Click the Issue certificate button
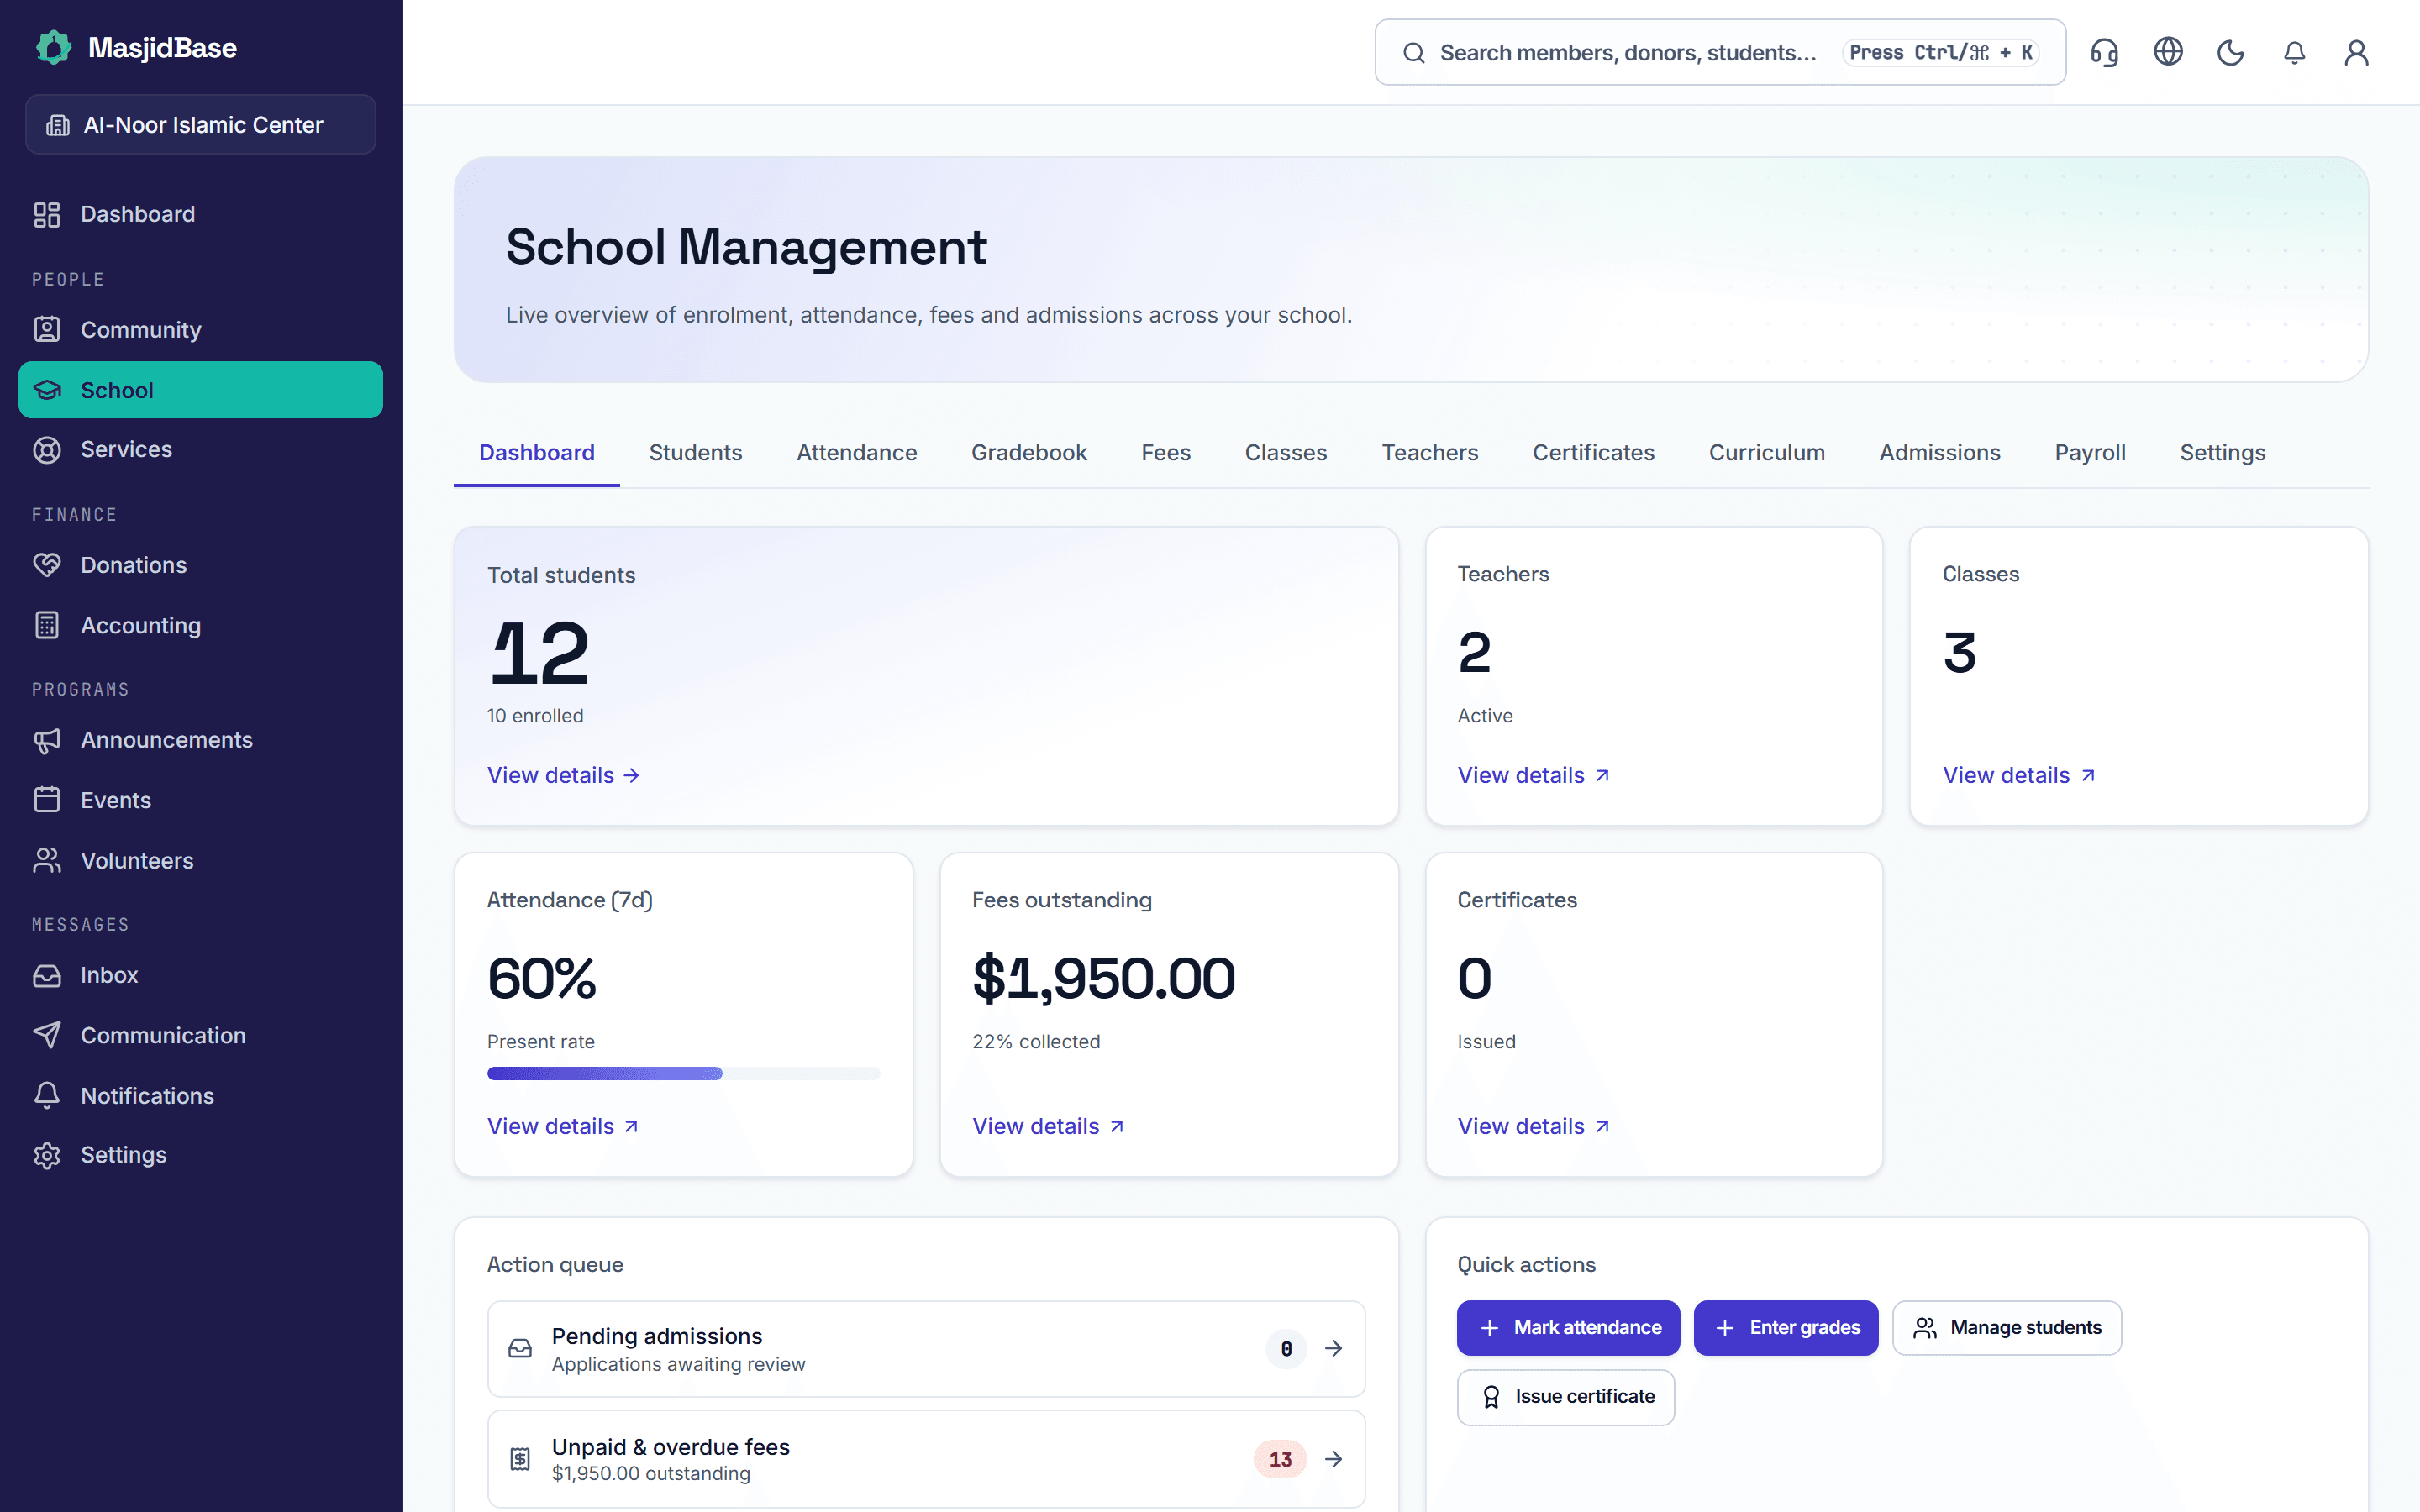This screenshot has height=1512, width=2420. pos(1566,1397)
